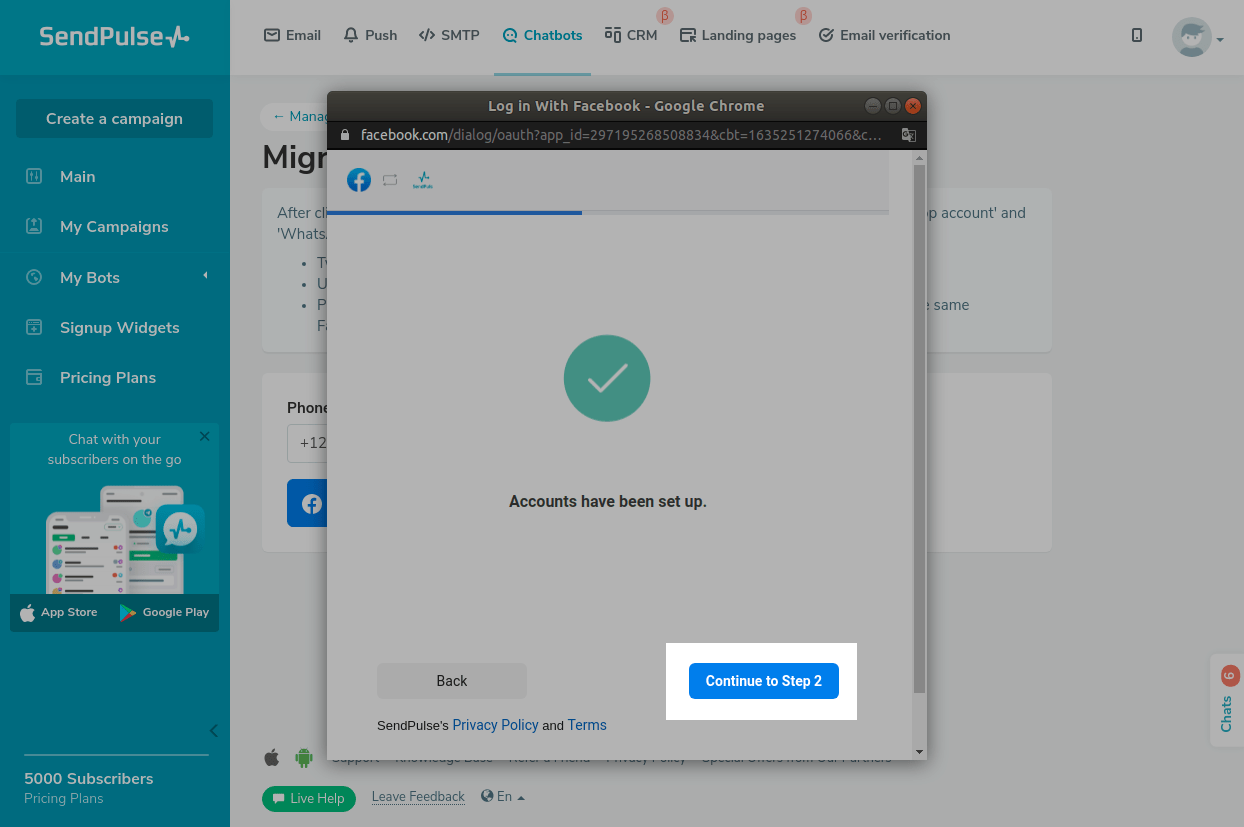The image size is (1244, 827).
Task: Click the 5000 Subscribers label
Action: [89, 778]
